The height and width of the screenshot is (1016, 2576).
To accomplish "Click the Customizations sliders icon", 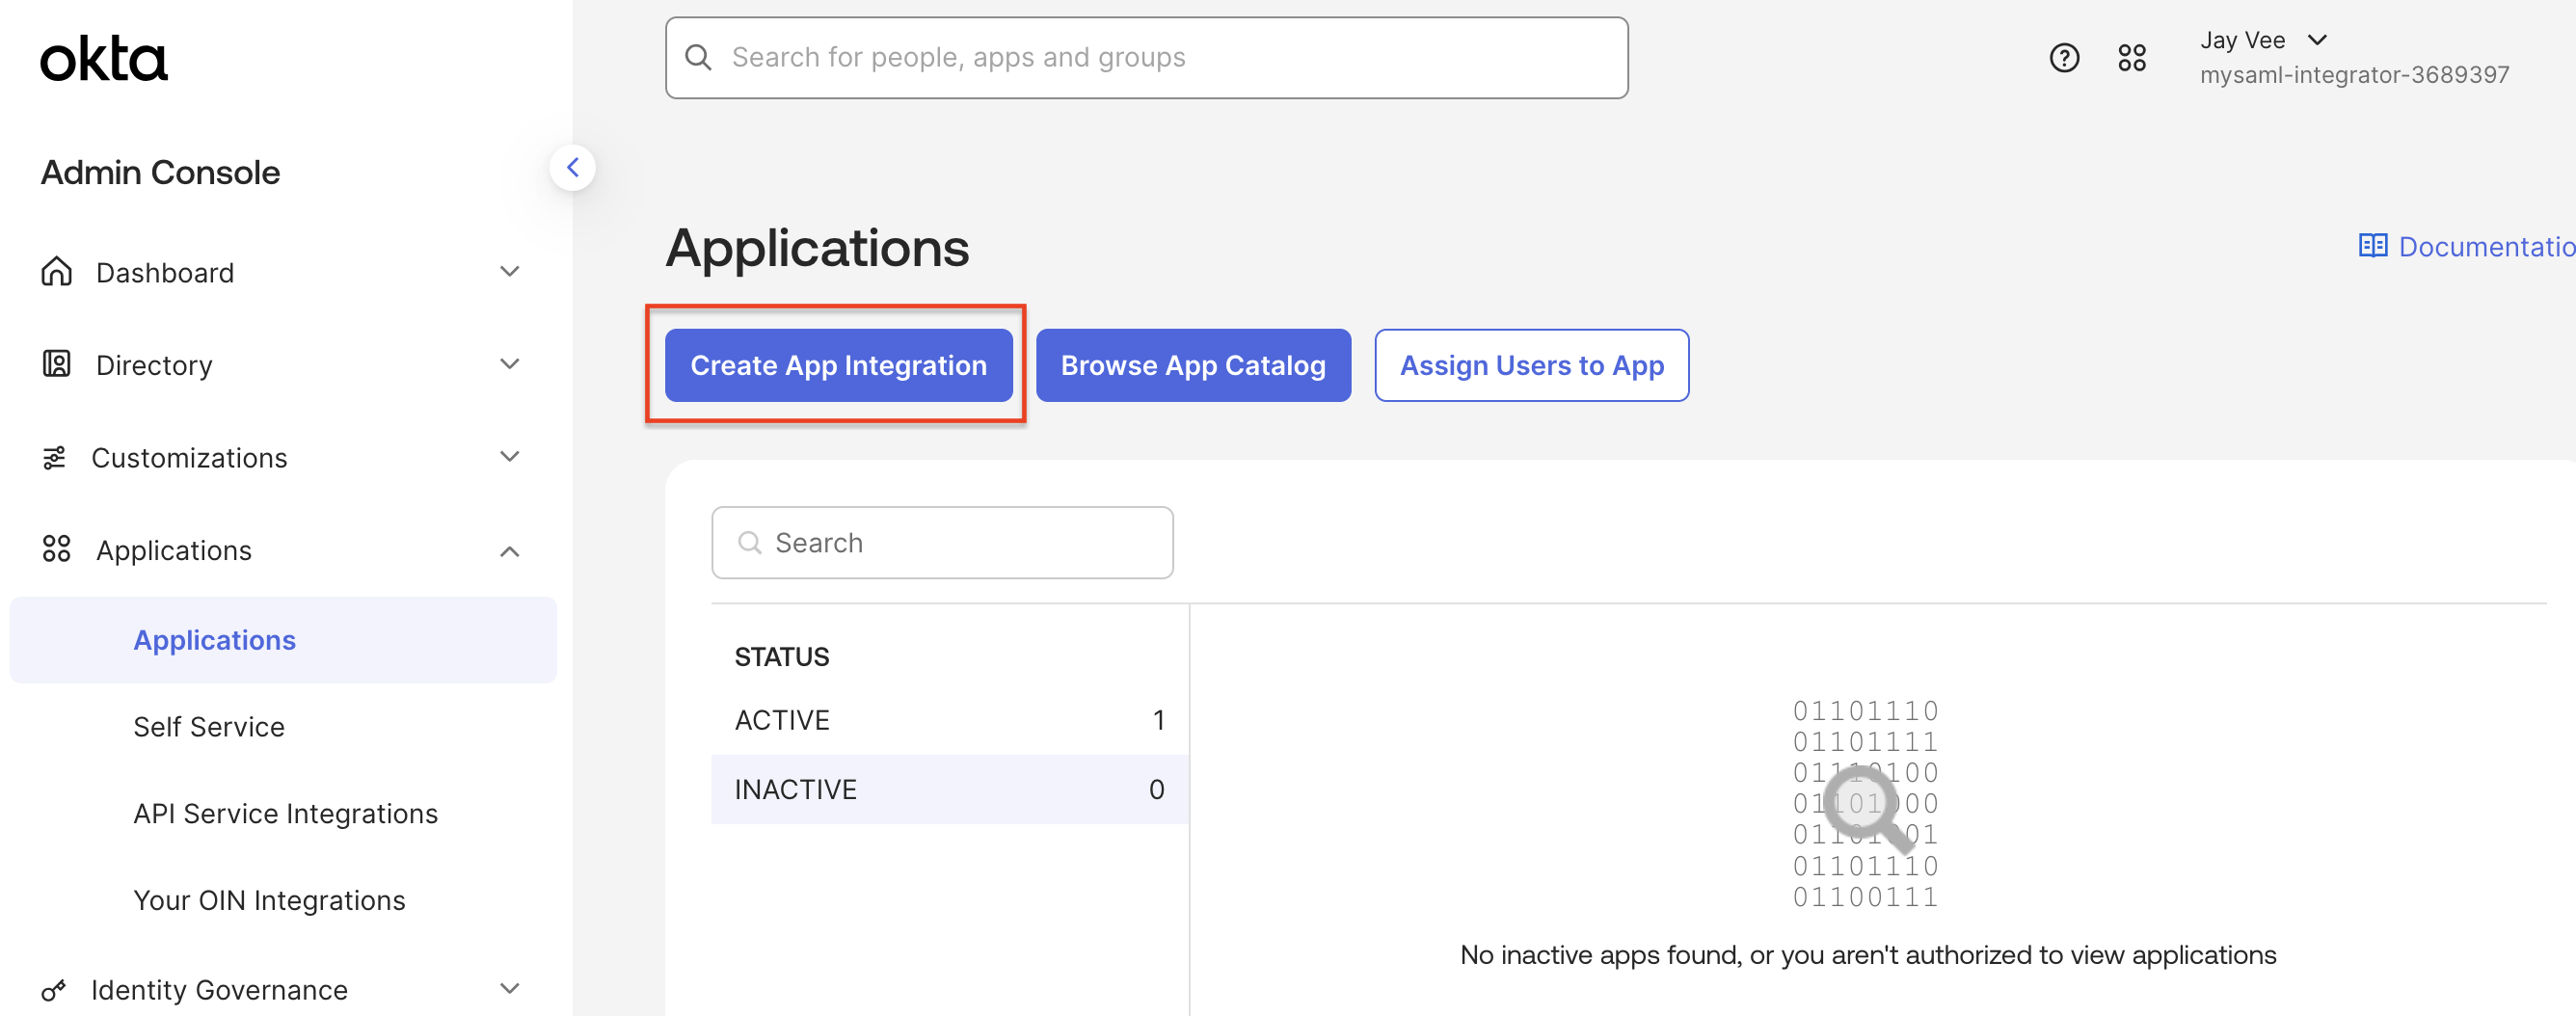I will [54, 457].
